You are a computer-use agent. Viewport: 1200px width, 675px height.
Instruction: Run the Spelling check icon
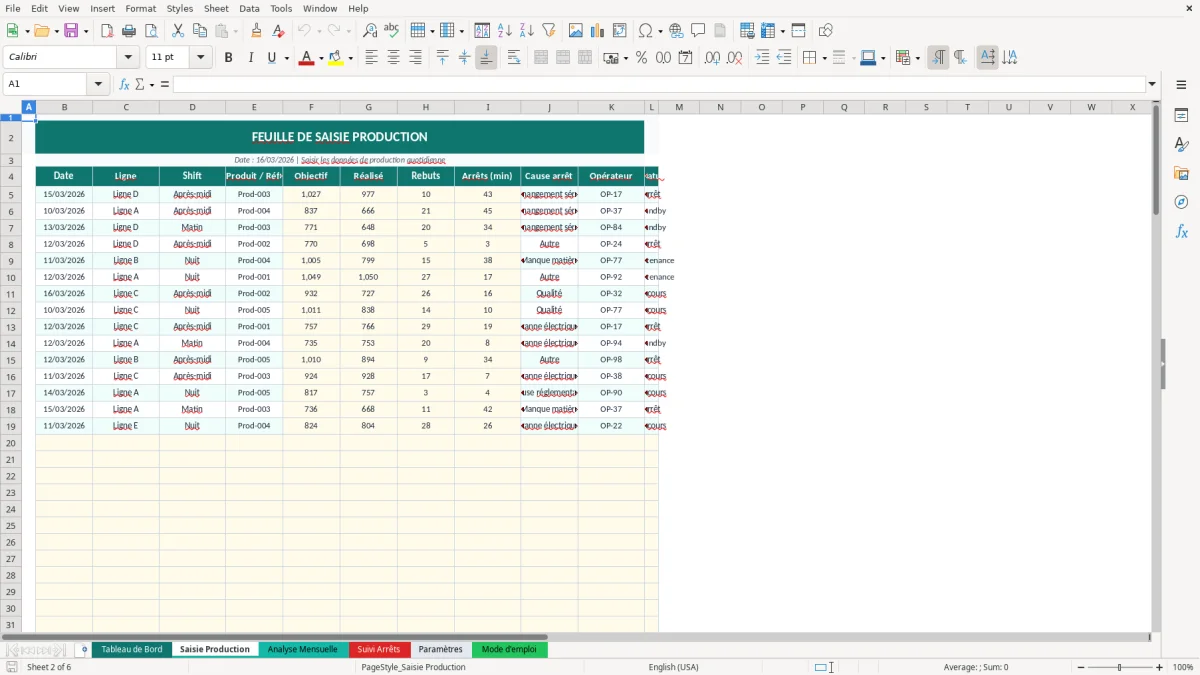coord(391,31)
